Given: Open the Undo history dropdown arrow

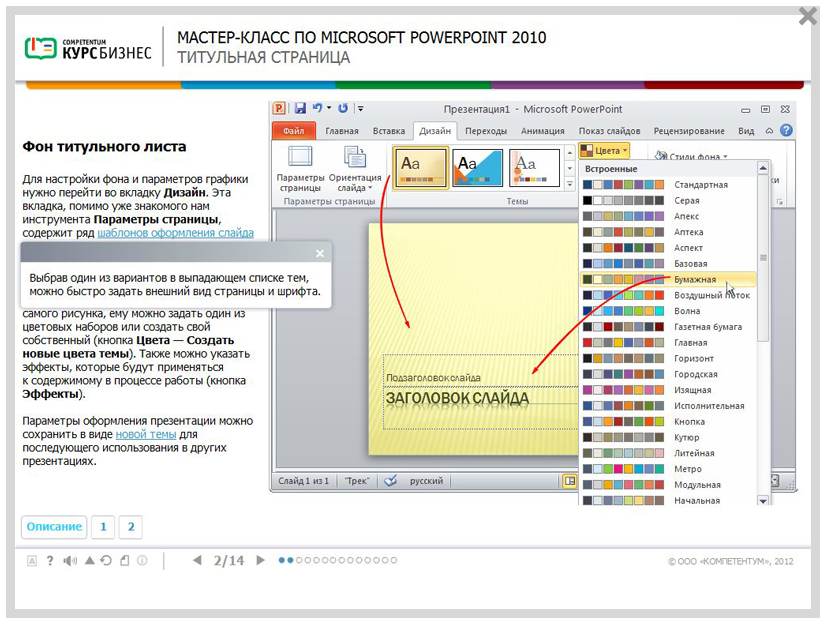Looking at the screenshot, I should (329, 108).
